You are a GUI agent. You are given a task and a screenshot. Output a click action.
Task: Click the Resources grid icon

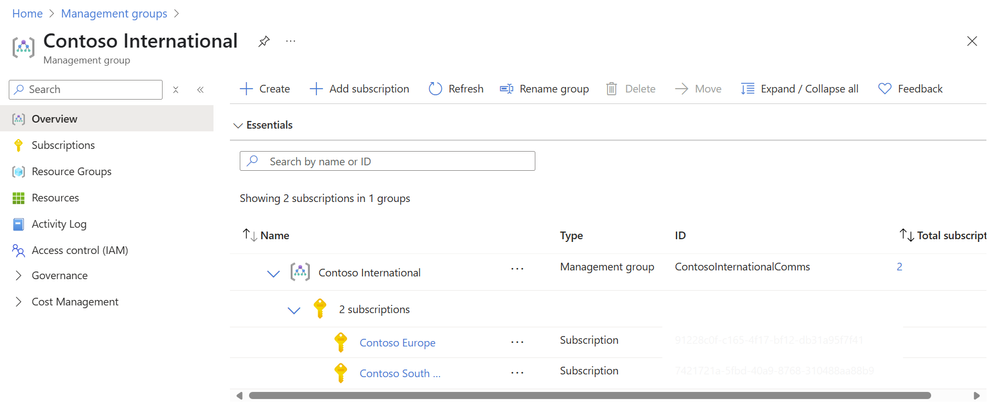tap(18, 198)
